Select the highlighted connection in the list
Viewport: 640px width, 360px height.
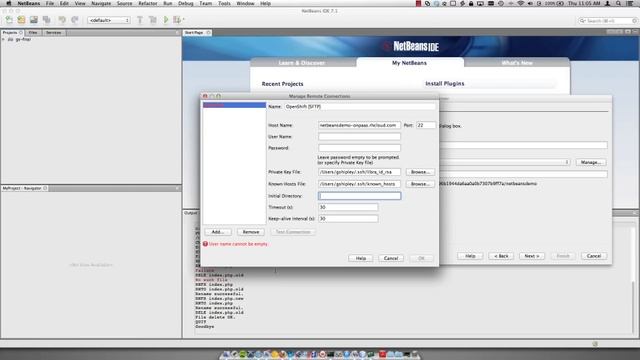(x=234, y=105)
